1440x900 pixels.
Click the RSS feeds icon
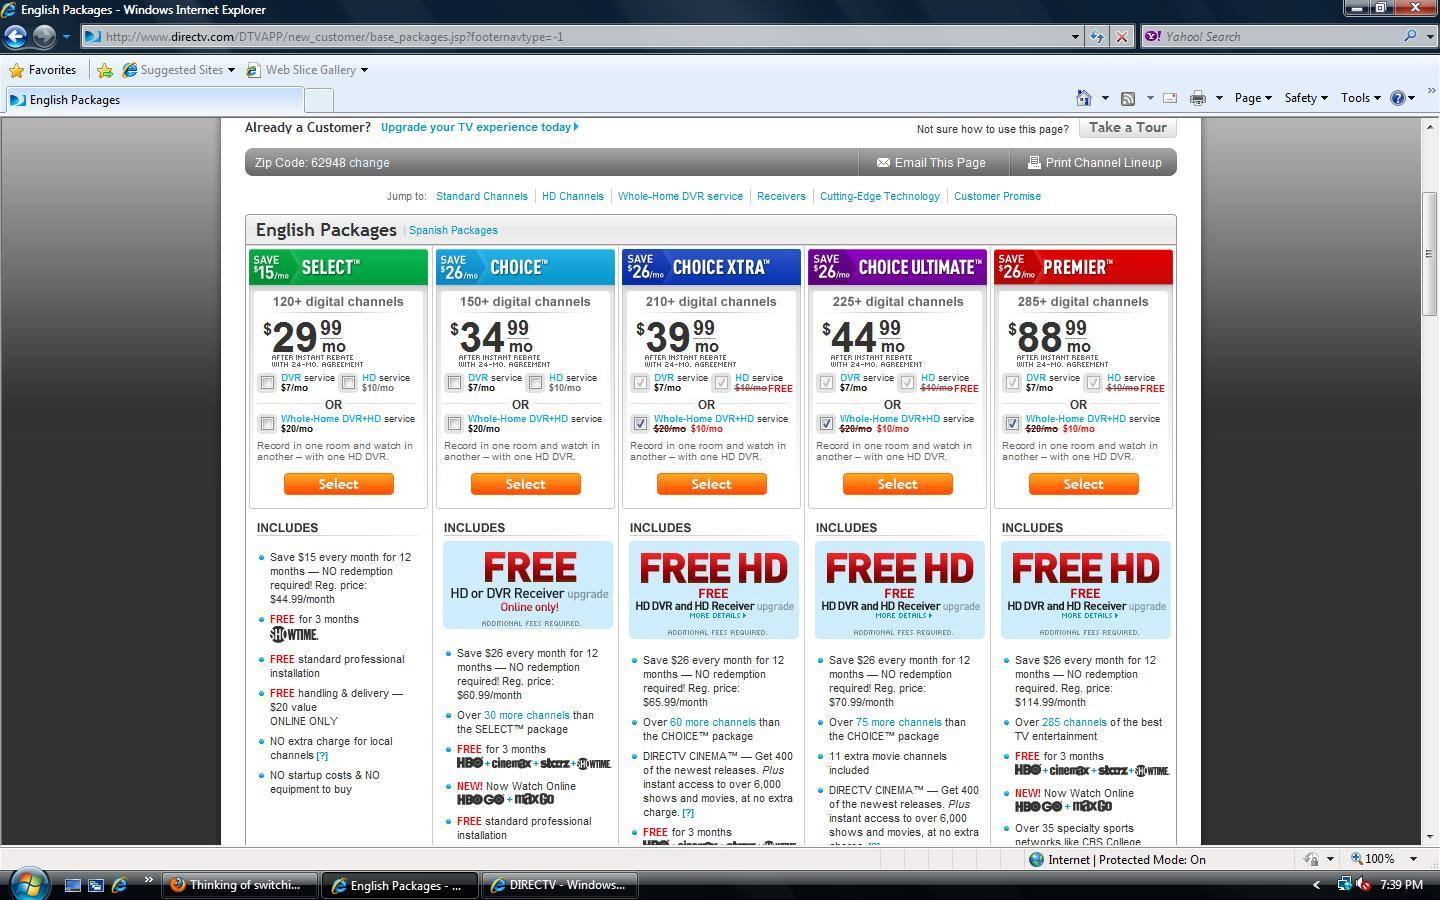point(1128,98)
